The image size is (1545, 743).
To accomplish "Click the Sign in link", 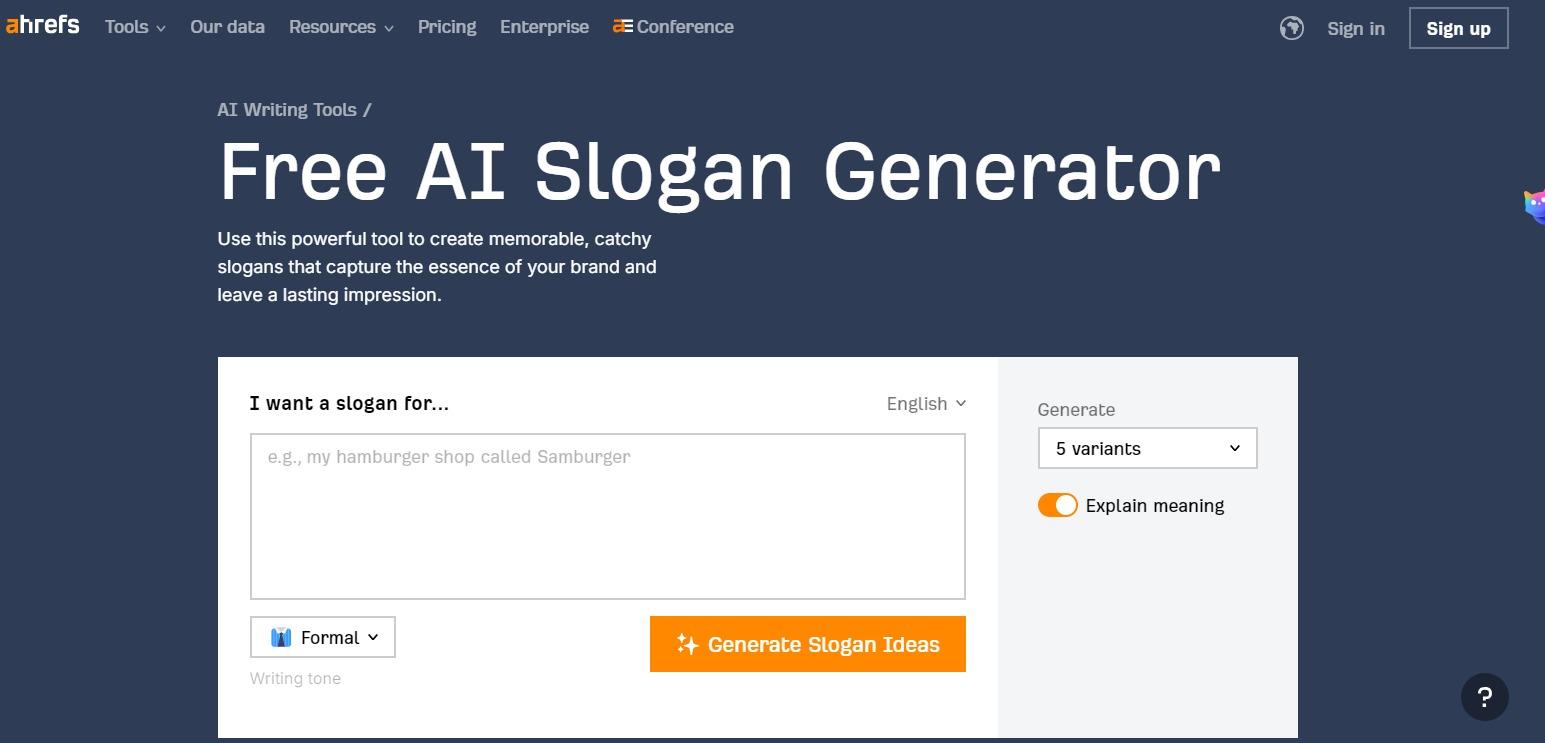I will tap(1355, 28).
